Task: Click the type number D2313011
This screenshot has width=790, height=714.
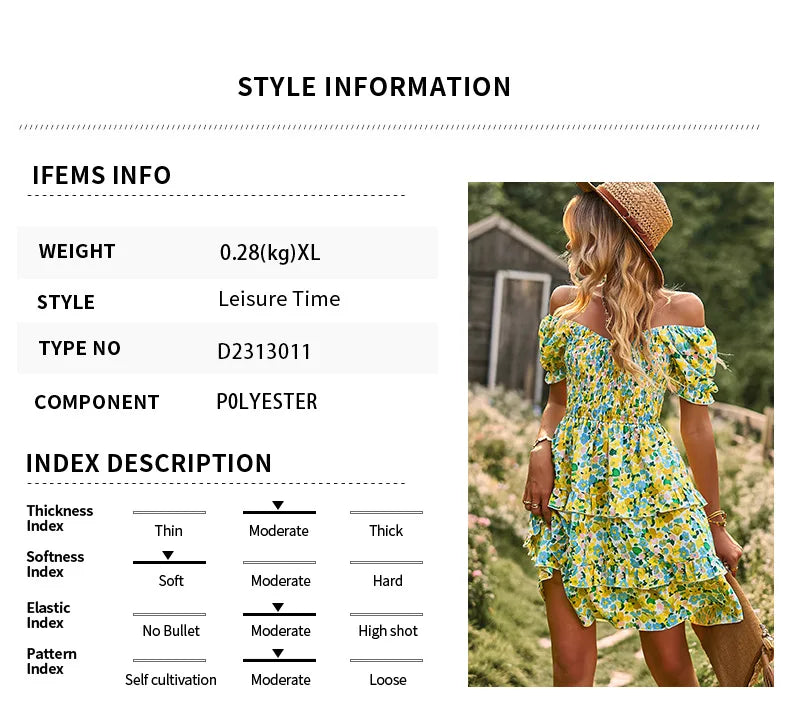Action: [x=264, y=352]
